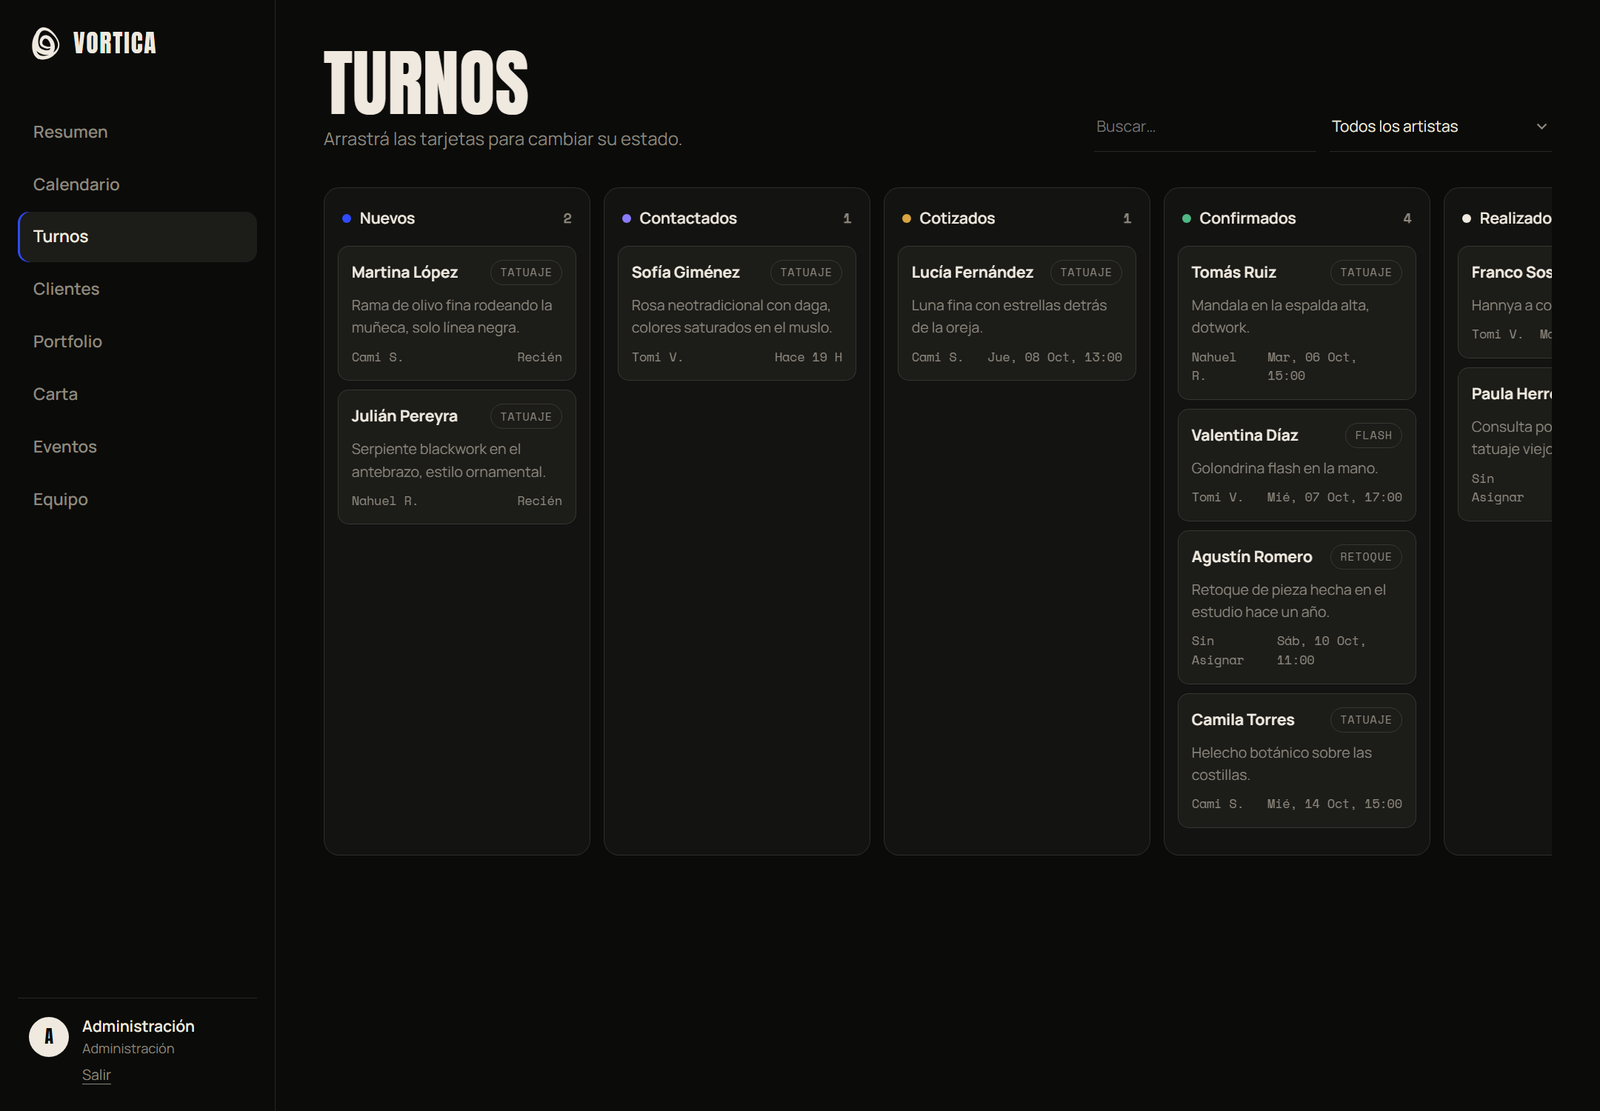Click the Contactados count badge 1

pos(847,218)
